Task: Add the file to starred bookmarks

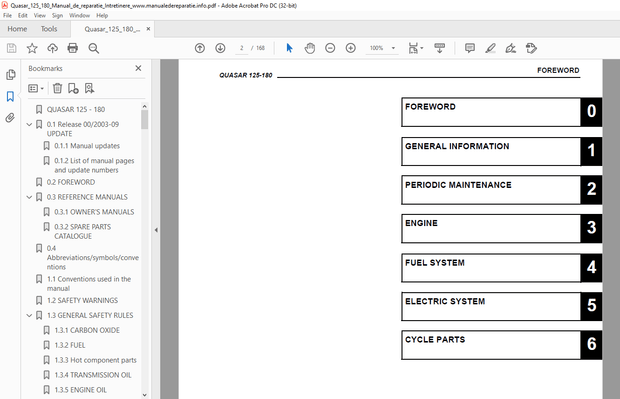Action: pos(32,48)
